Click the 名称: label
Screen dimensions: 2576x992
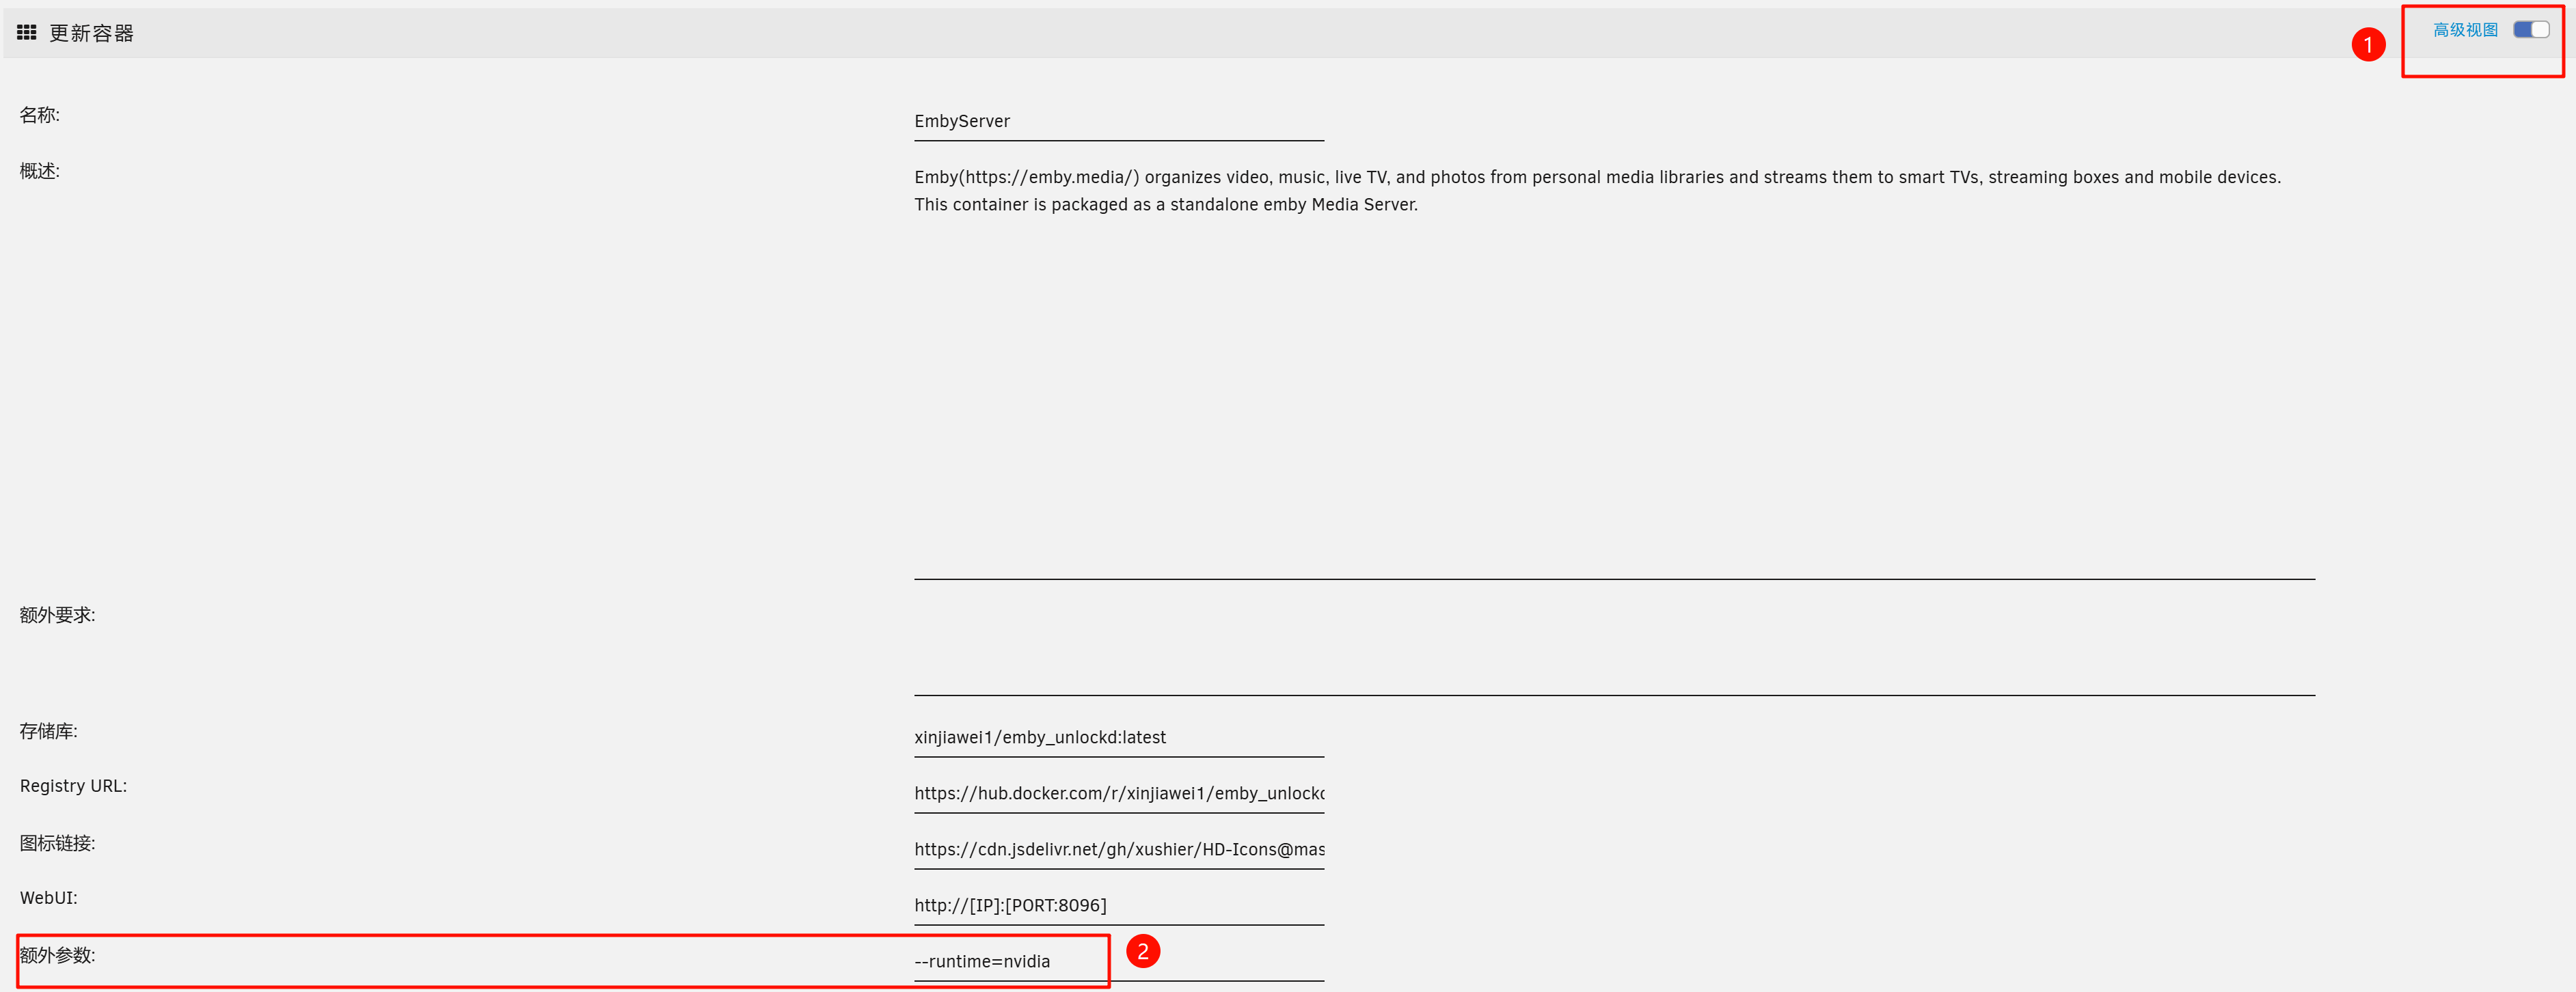(x=40, y=115)
